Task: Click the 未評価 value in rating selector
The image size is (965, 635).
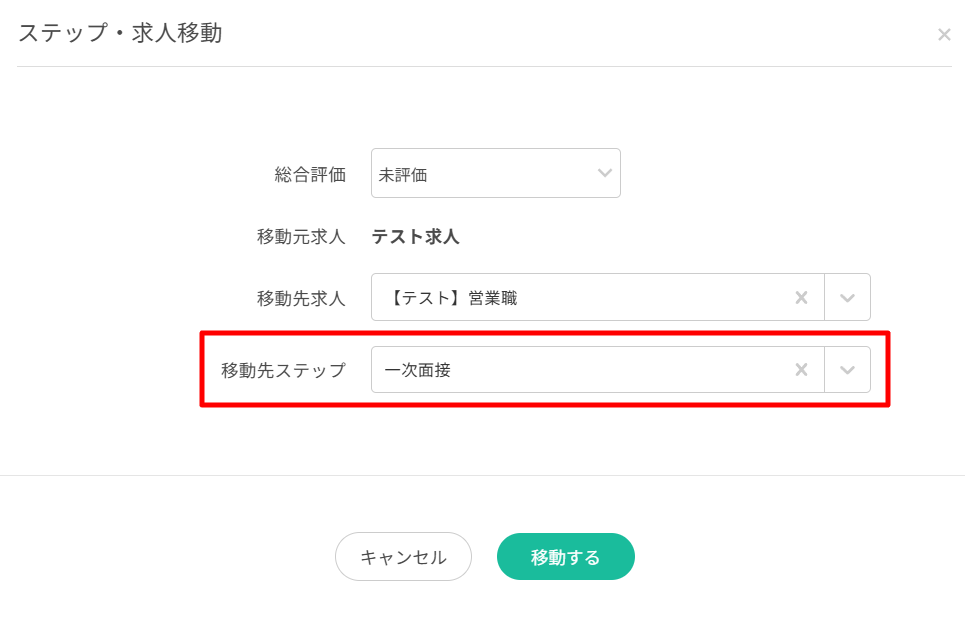Action: tap(403, 175)
